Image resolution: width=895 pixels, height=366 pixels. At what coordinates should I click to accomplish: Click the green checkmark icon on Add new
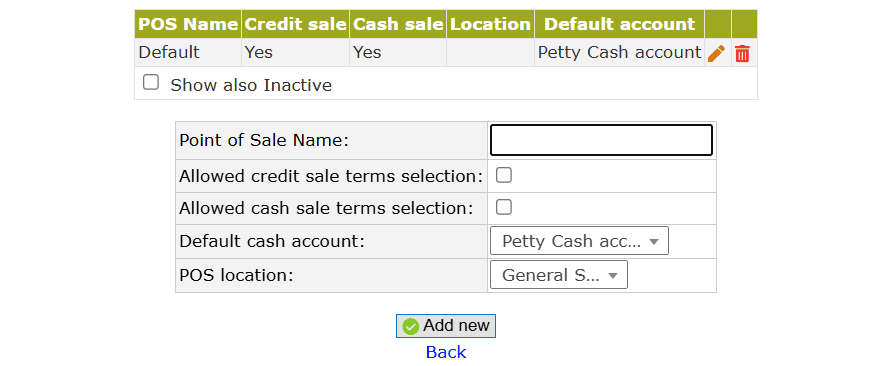click(410, 327)
